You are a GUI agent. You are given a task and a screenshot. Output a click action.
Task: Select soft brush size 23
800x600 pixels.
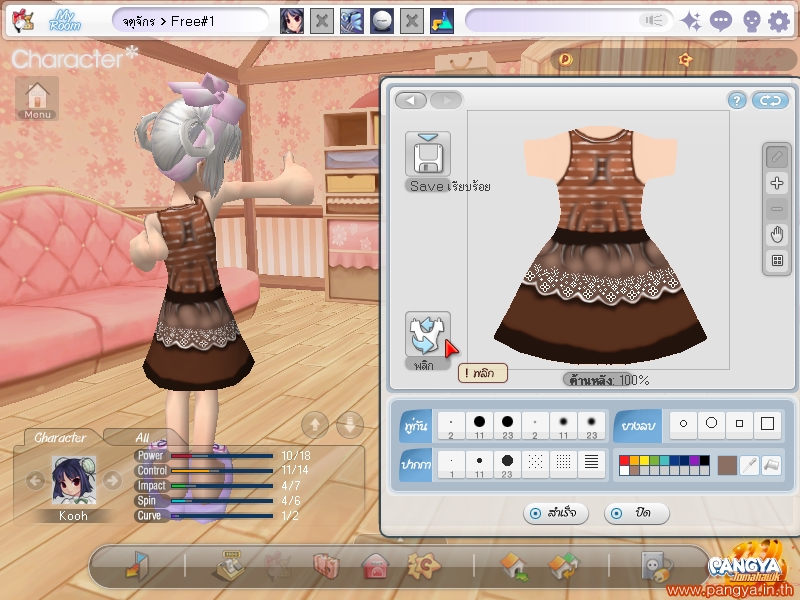(591, 426)
